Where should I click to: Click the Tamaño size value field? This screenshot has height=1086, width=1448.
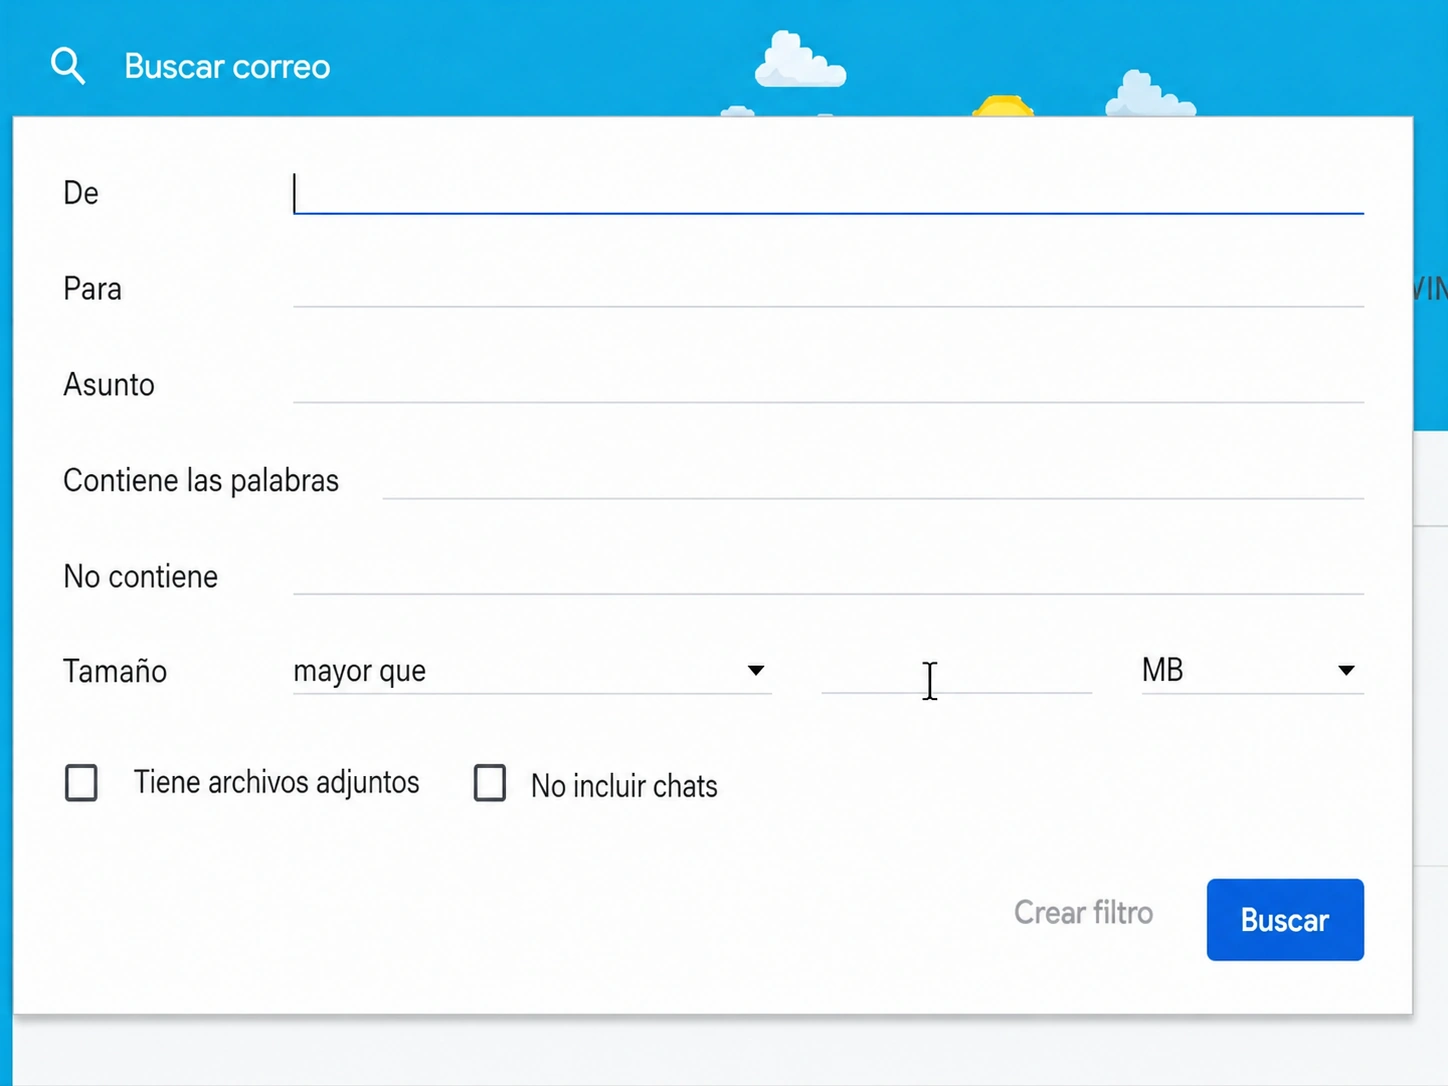(x=956, y=671)
